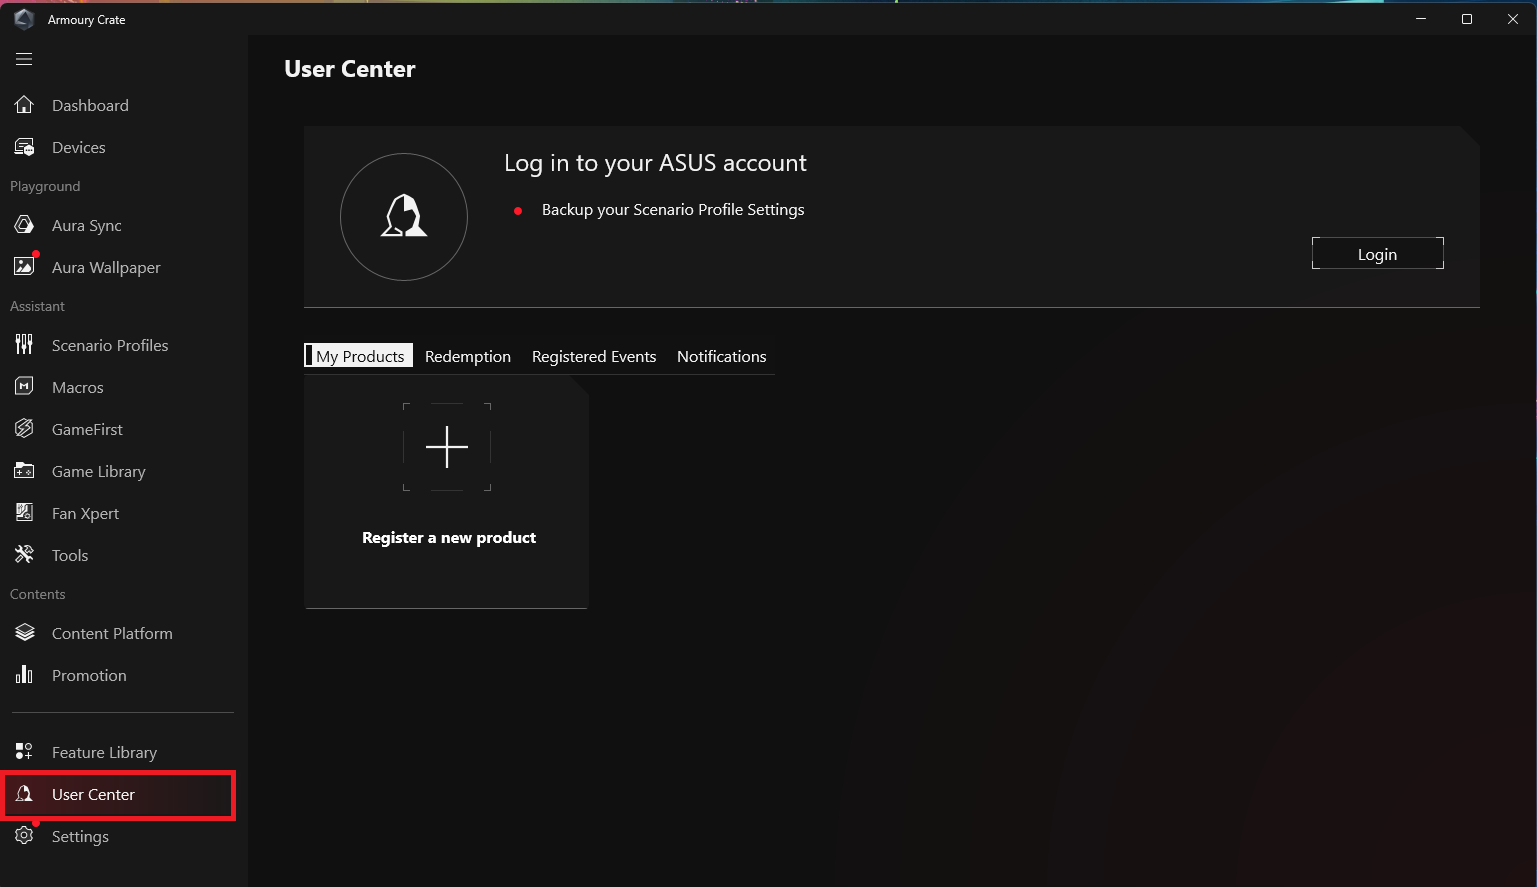Maximize the Armoury Crate window
The image size is (1537, 887).
(1467, 19)
